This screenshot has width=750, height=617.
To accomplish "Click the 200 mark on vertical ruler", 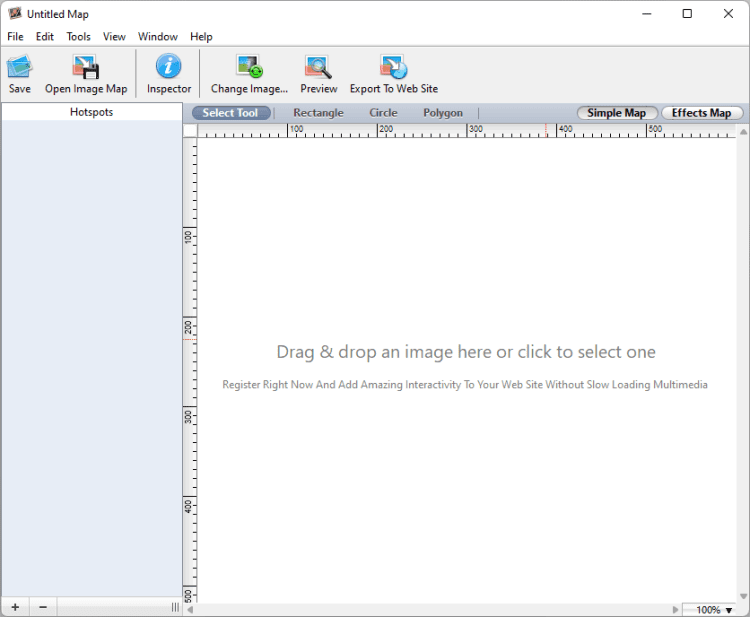I will [188, 327].
